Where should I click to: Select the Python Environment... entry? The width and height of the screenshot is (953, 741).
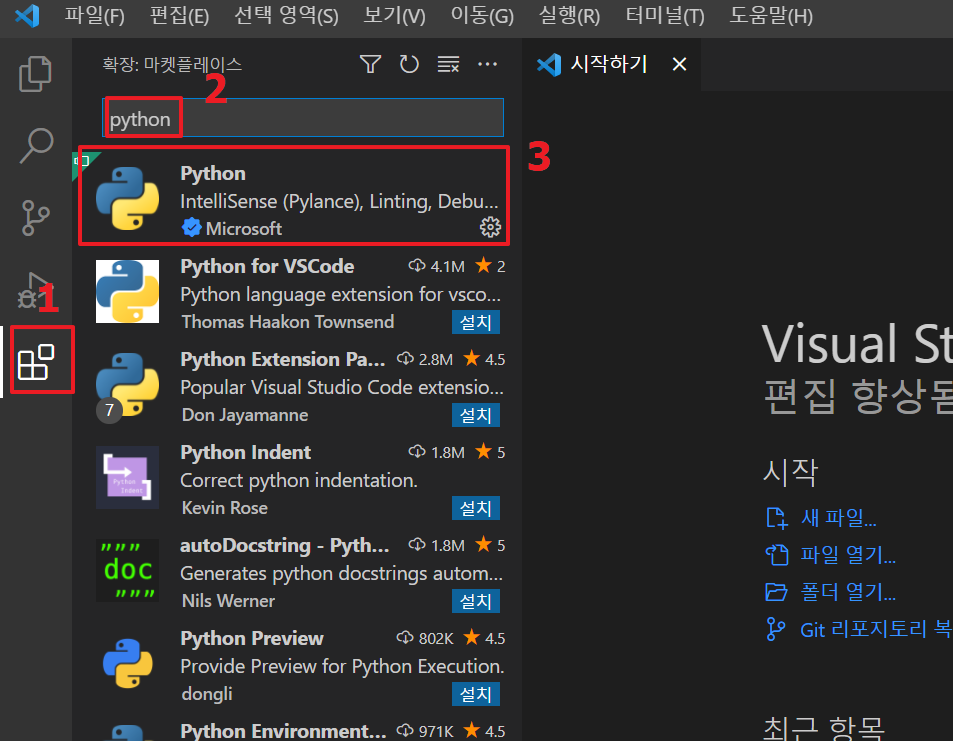pyautogui.click(x=283, y=731)
